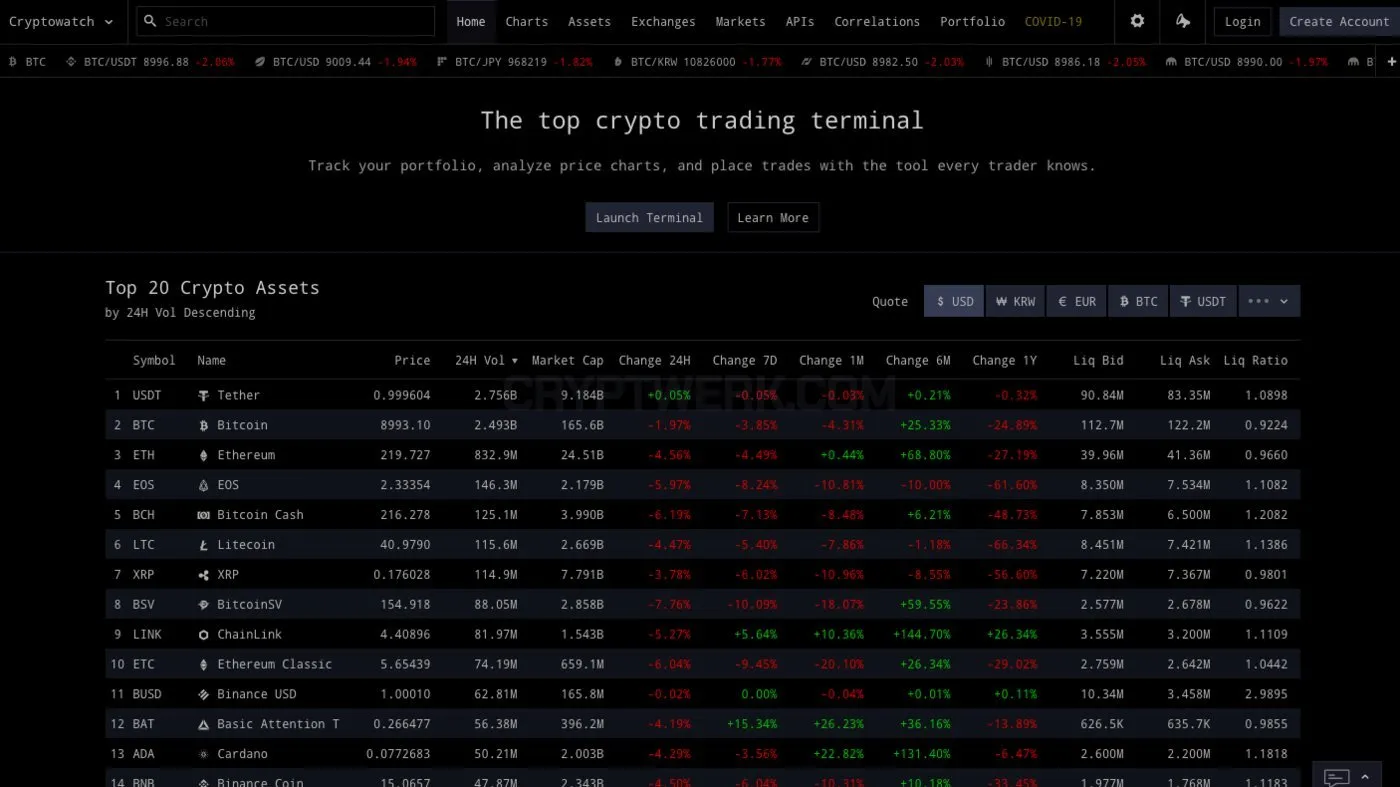Sort table by 24H Vol column

[x=486, y=361]
